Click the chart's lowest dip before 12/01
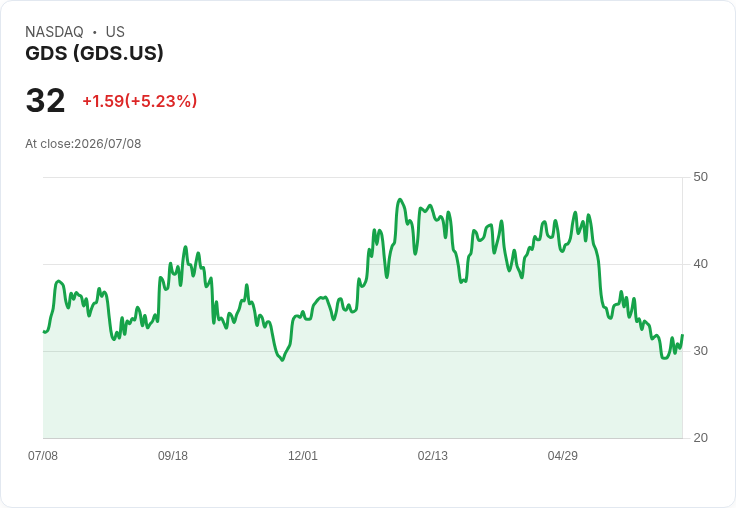This screenshot has width=736, height=508. pos(282,360)
